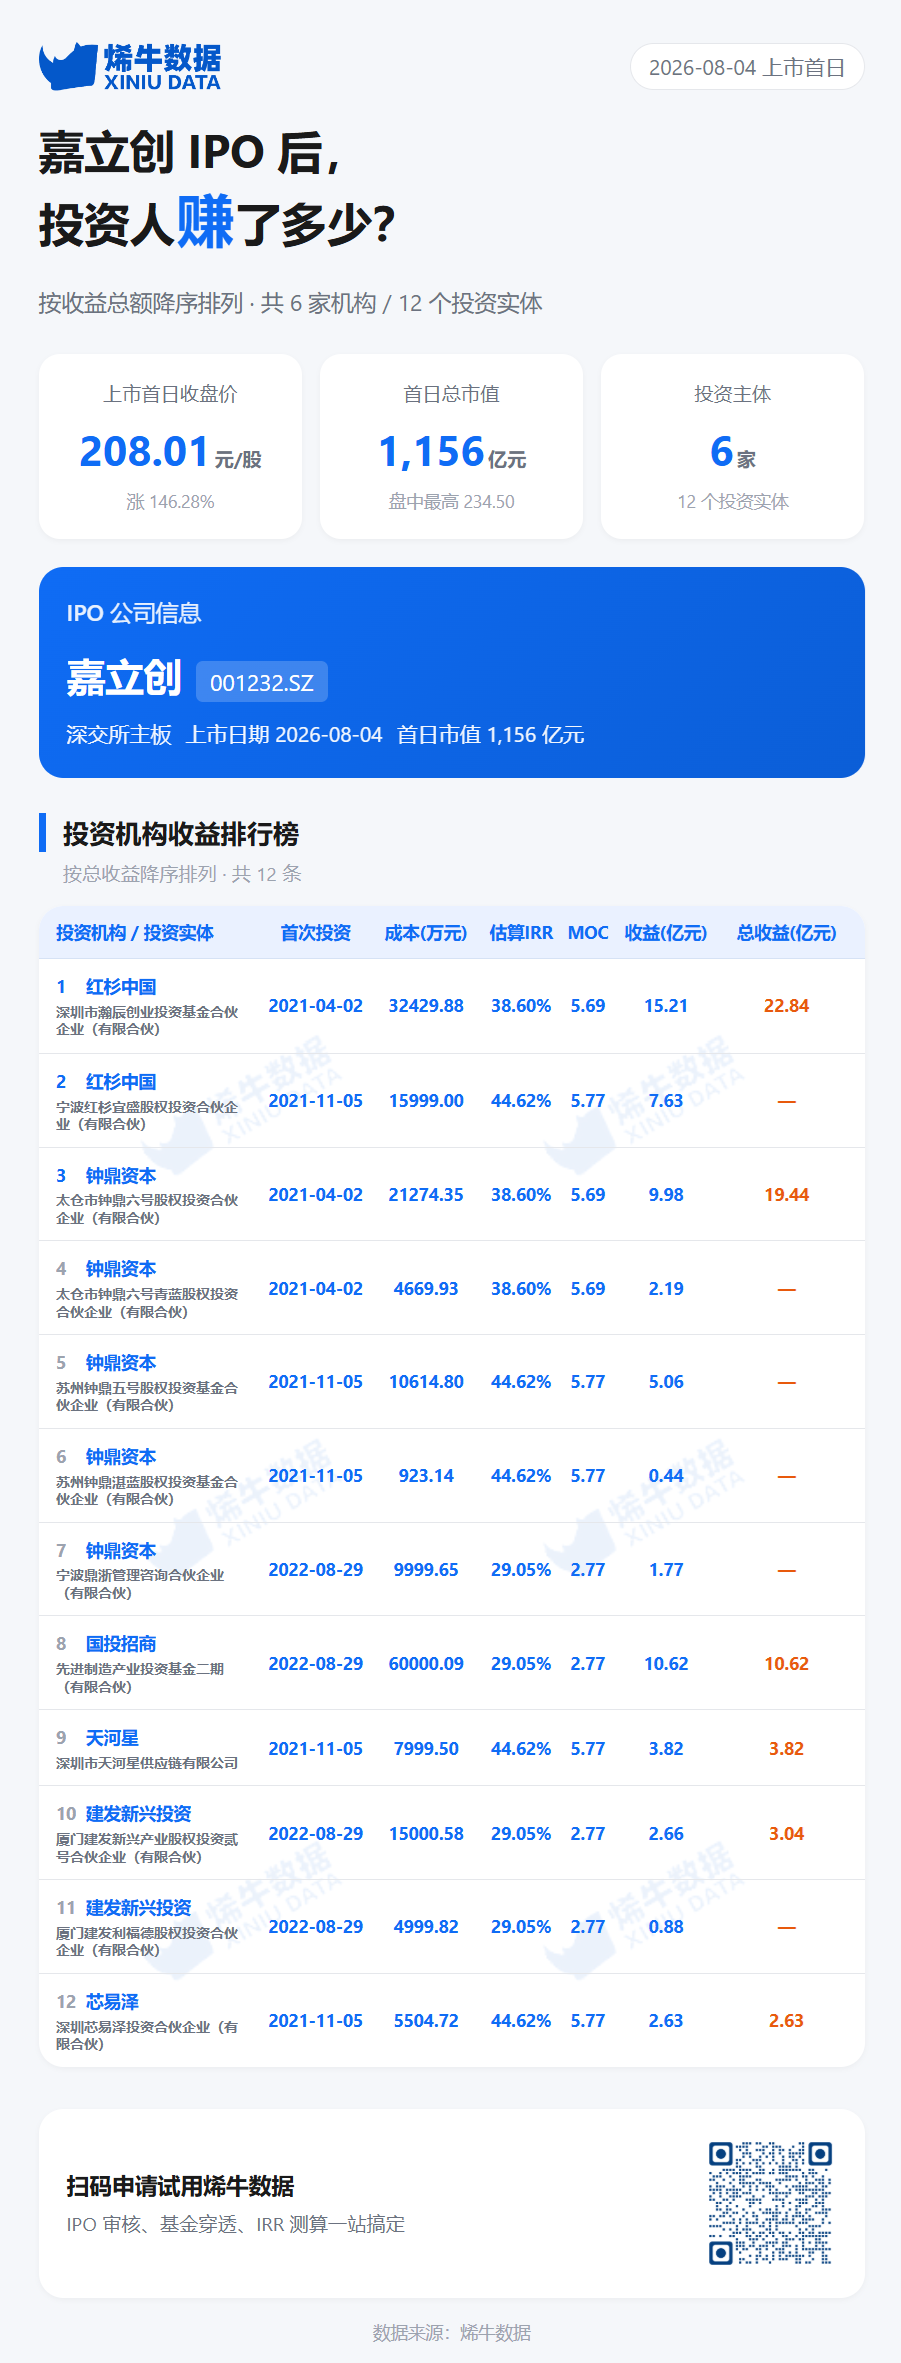Click the 收益(亿元) column header
Image resolution: width=901 pixels, height=2363 pixels.
(666, 932)
